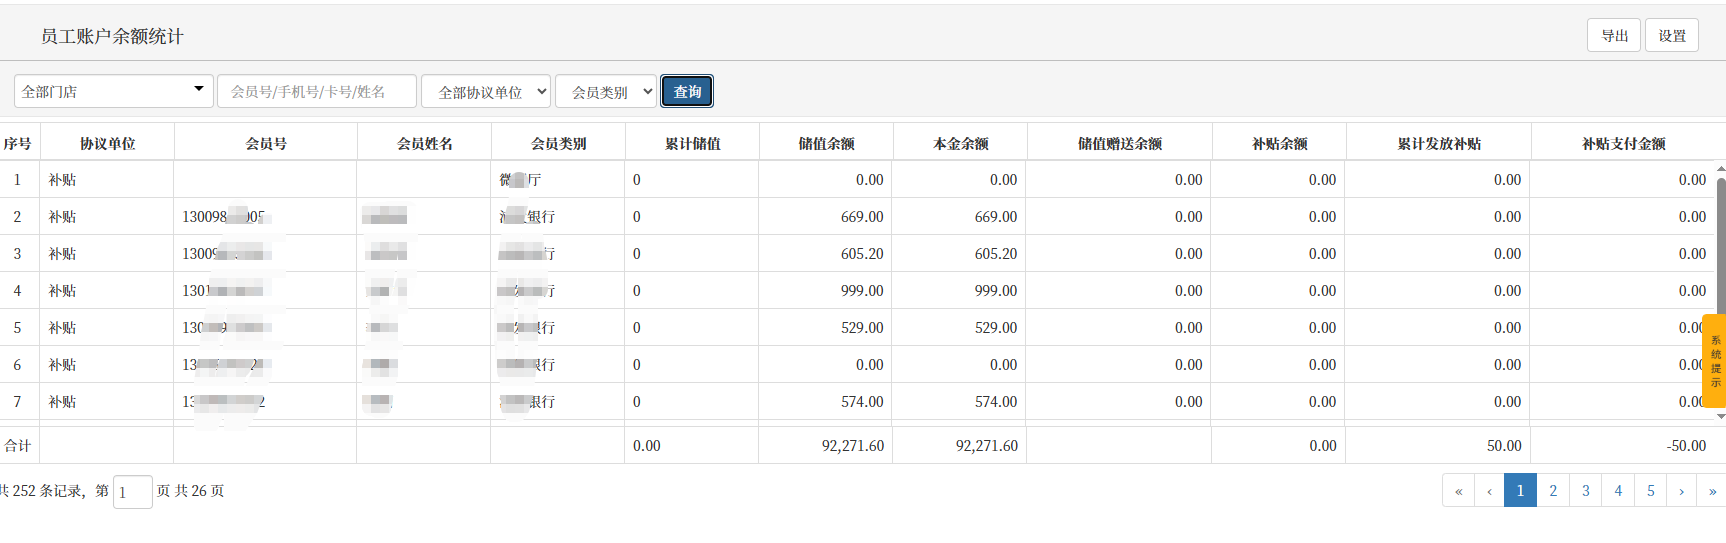The image size is (1726, 543).
Task: Click the page number input box
Action: [x=132, y=492]
